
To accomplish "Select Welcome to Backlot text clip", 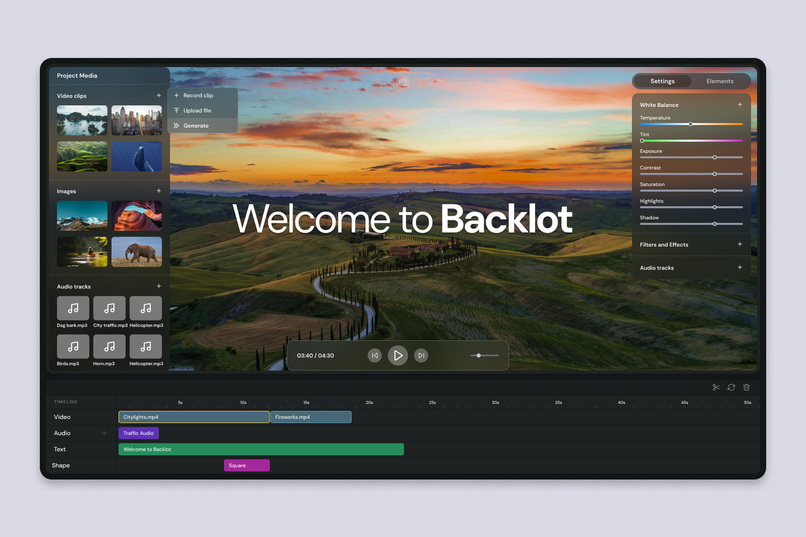I will (x=261, y=449).
